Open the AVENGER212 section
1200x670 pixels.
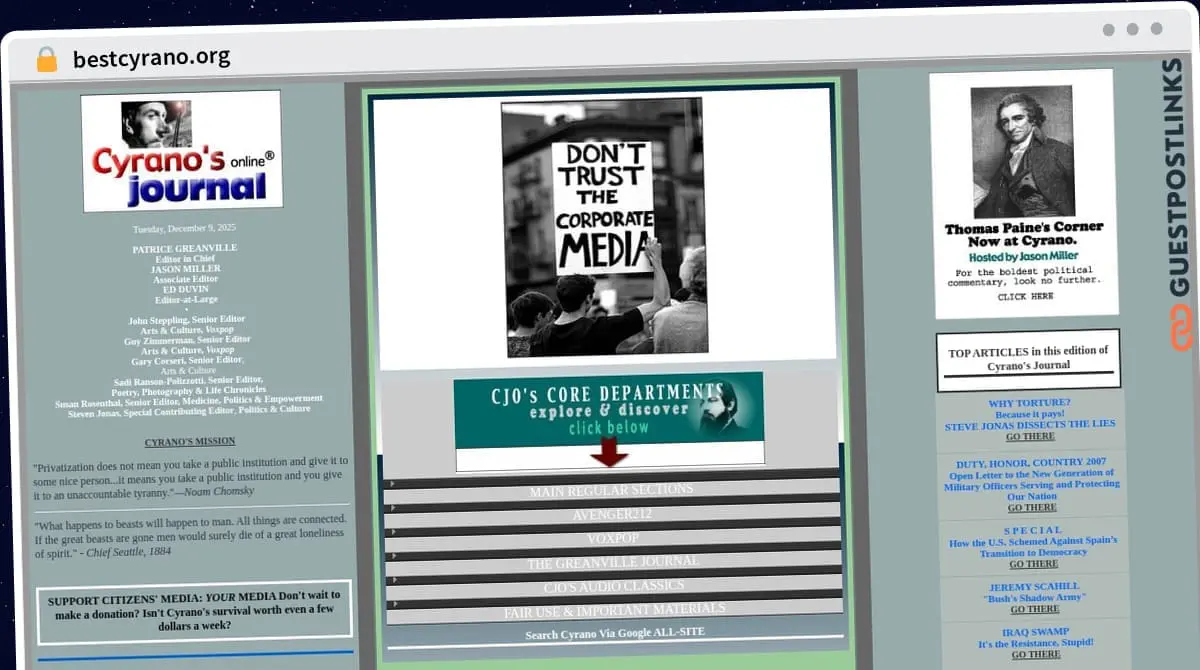[x=612, y=514]
